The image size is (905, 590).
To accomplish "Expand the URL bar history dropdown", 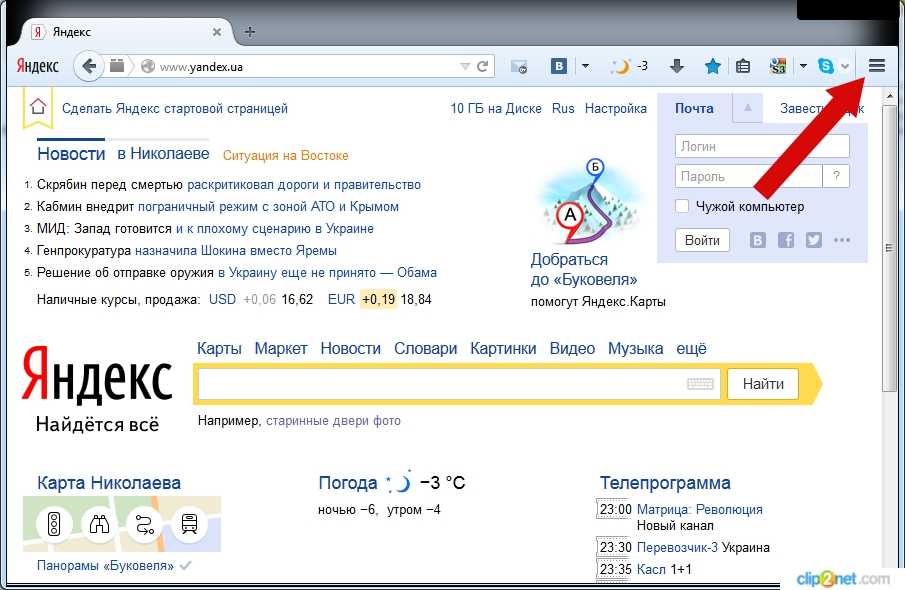I will click(465, 67).
